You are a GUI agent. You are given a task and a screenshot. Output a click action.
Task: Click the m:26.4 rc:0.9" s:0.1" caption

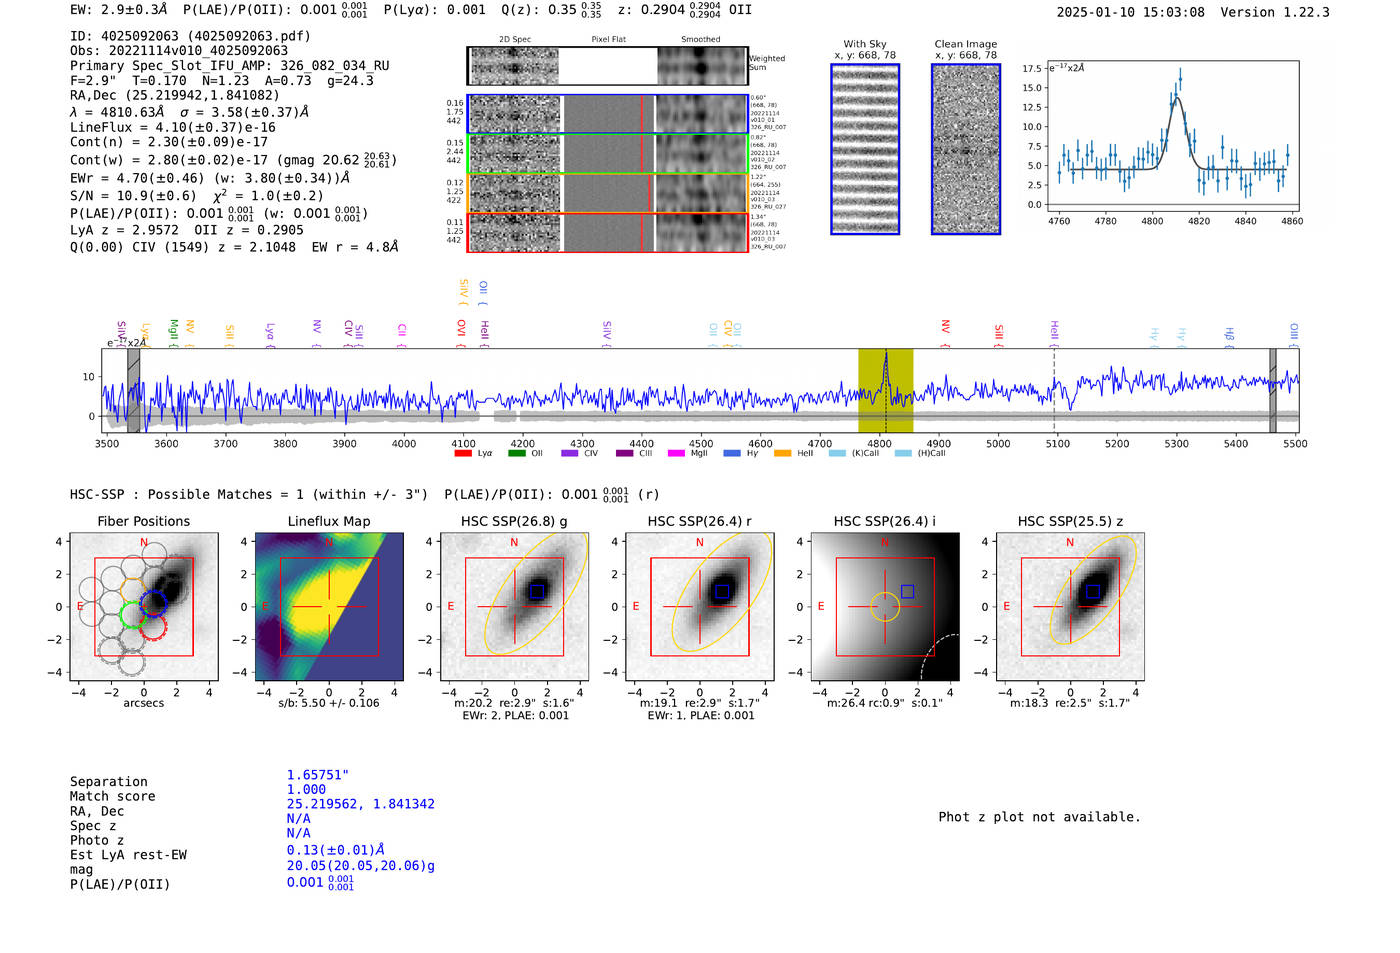click(885, 703)
